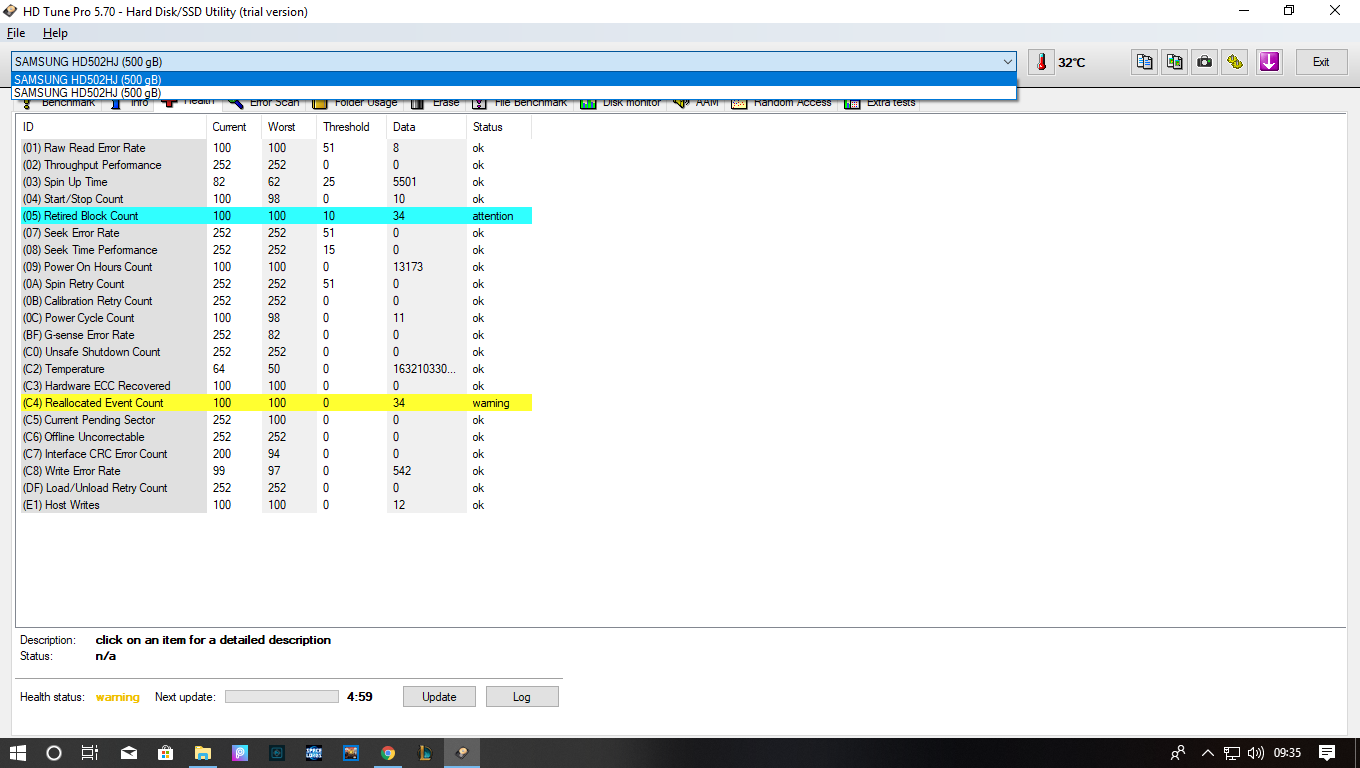Viewport: 1360px width, 768px height.
Task: Select the (01) Raw Read Error Rate row
Action: point(276,148)
